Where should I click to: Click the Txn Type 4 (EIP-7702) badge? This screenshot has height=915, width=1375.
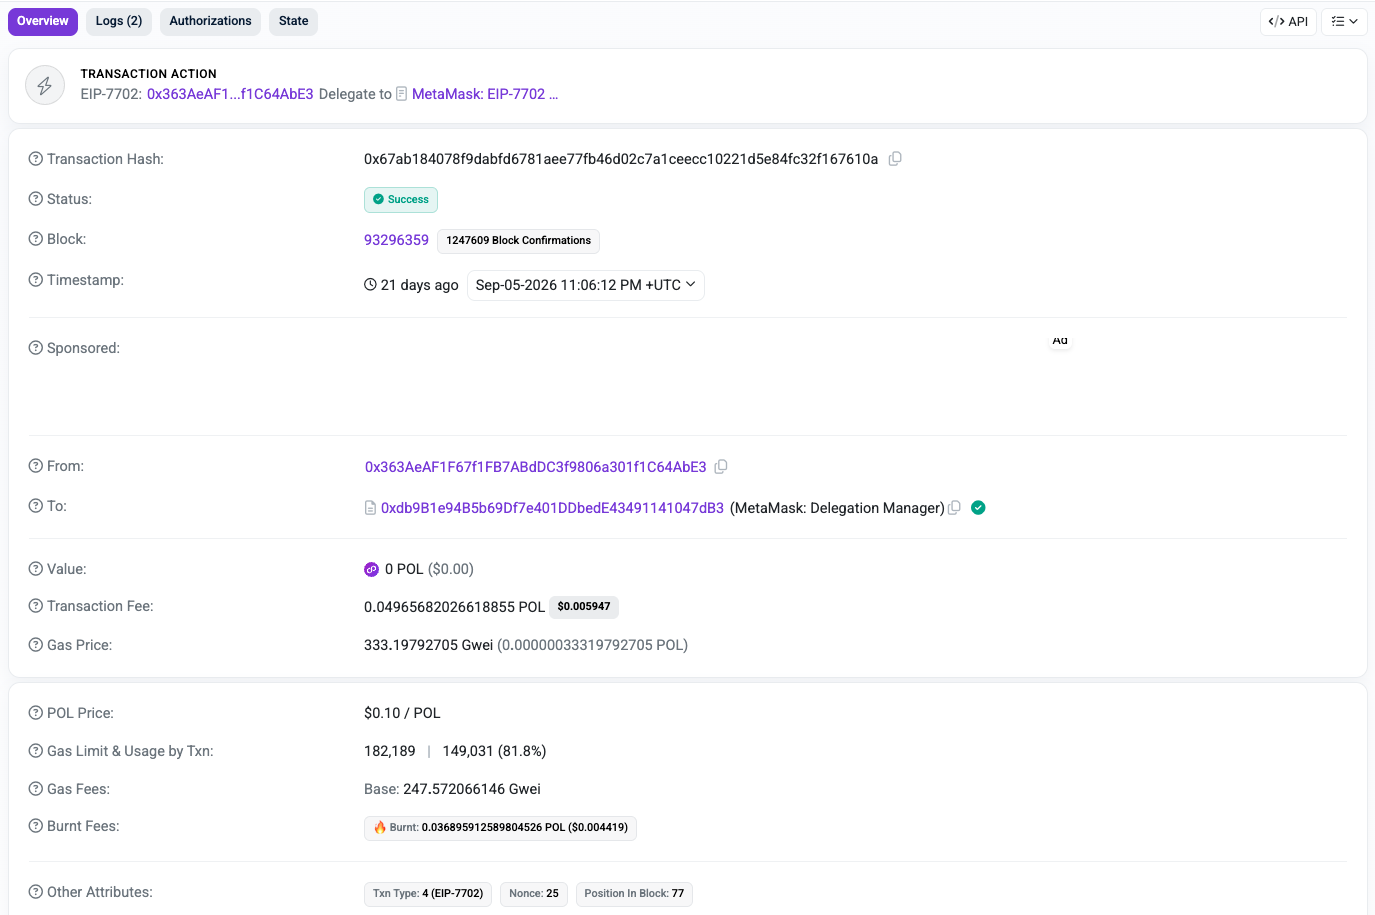coord(428,894)
